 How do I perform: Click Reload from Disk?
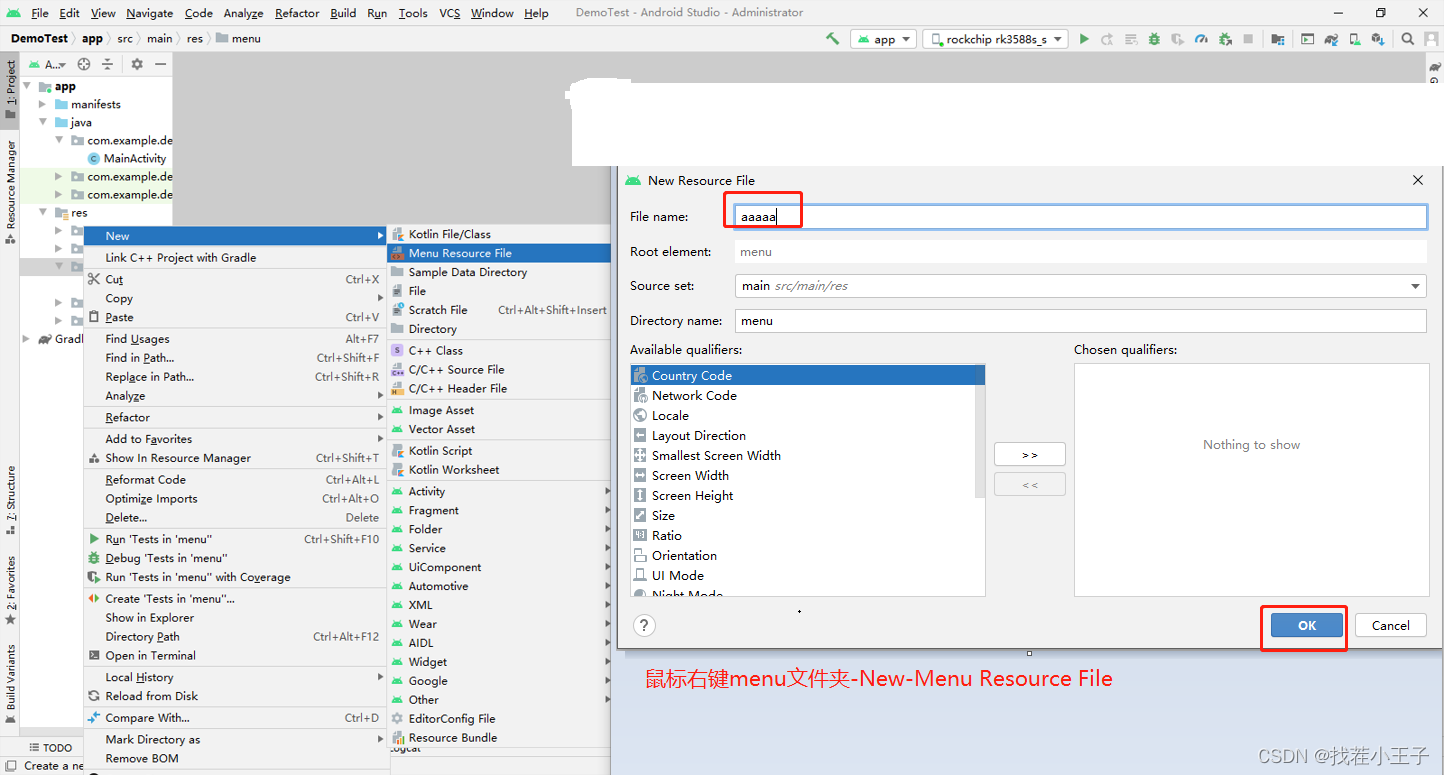(236, 696)
